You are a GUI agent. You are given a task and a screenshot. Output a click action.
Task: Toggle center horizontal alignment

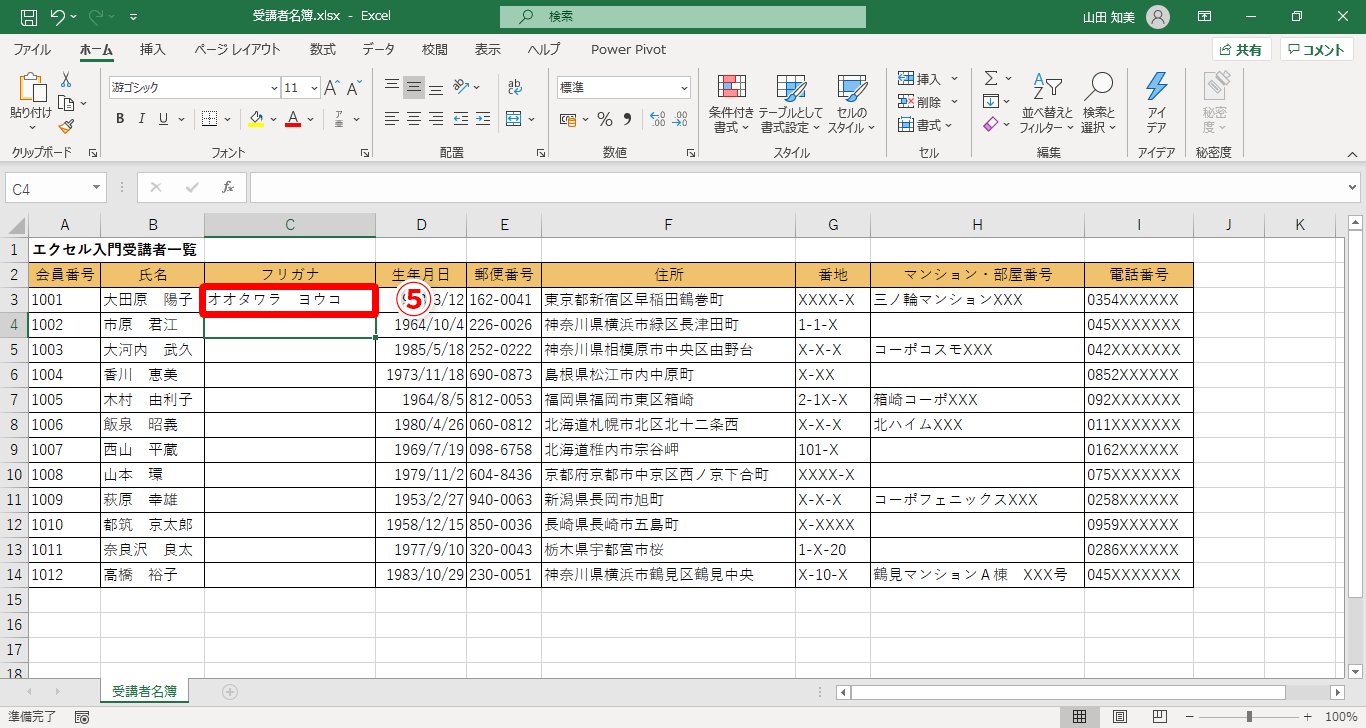tap(414, 119)
